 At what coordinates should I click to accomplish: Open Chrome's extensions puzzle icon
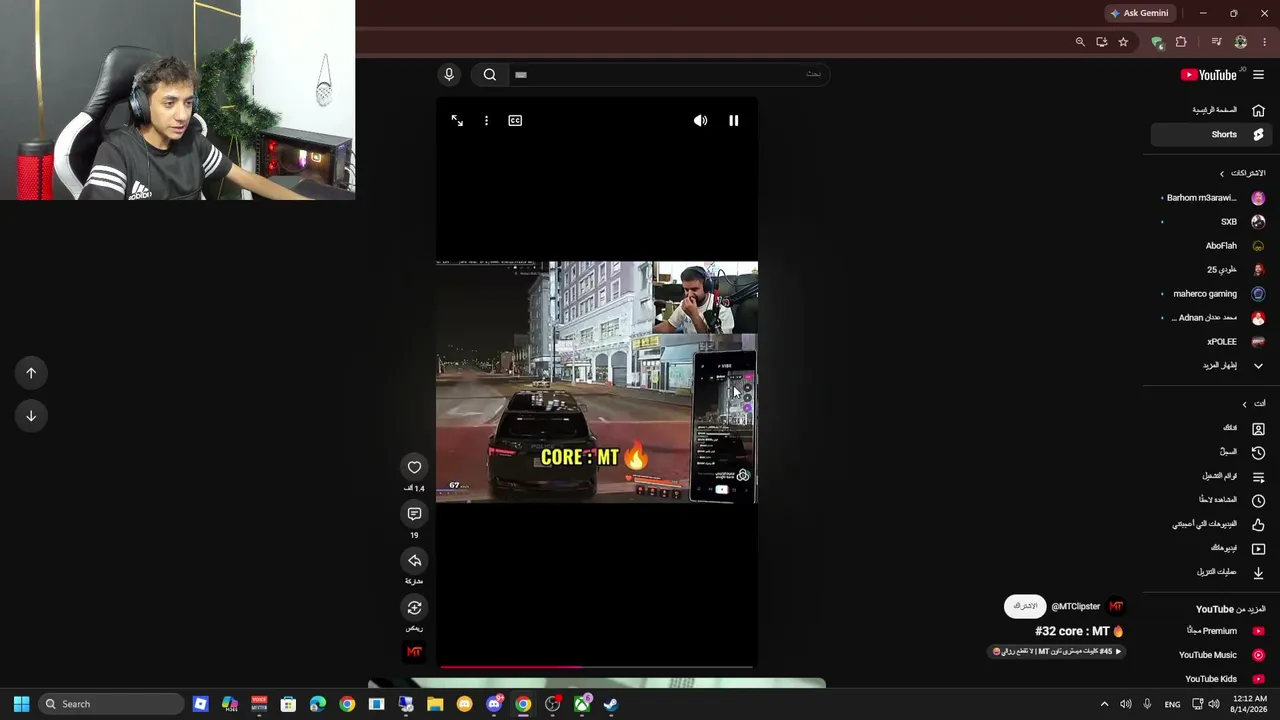(x=1181, y=42)
